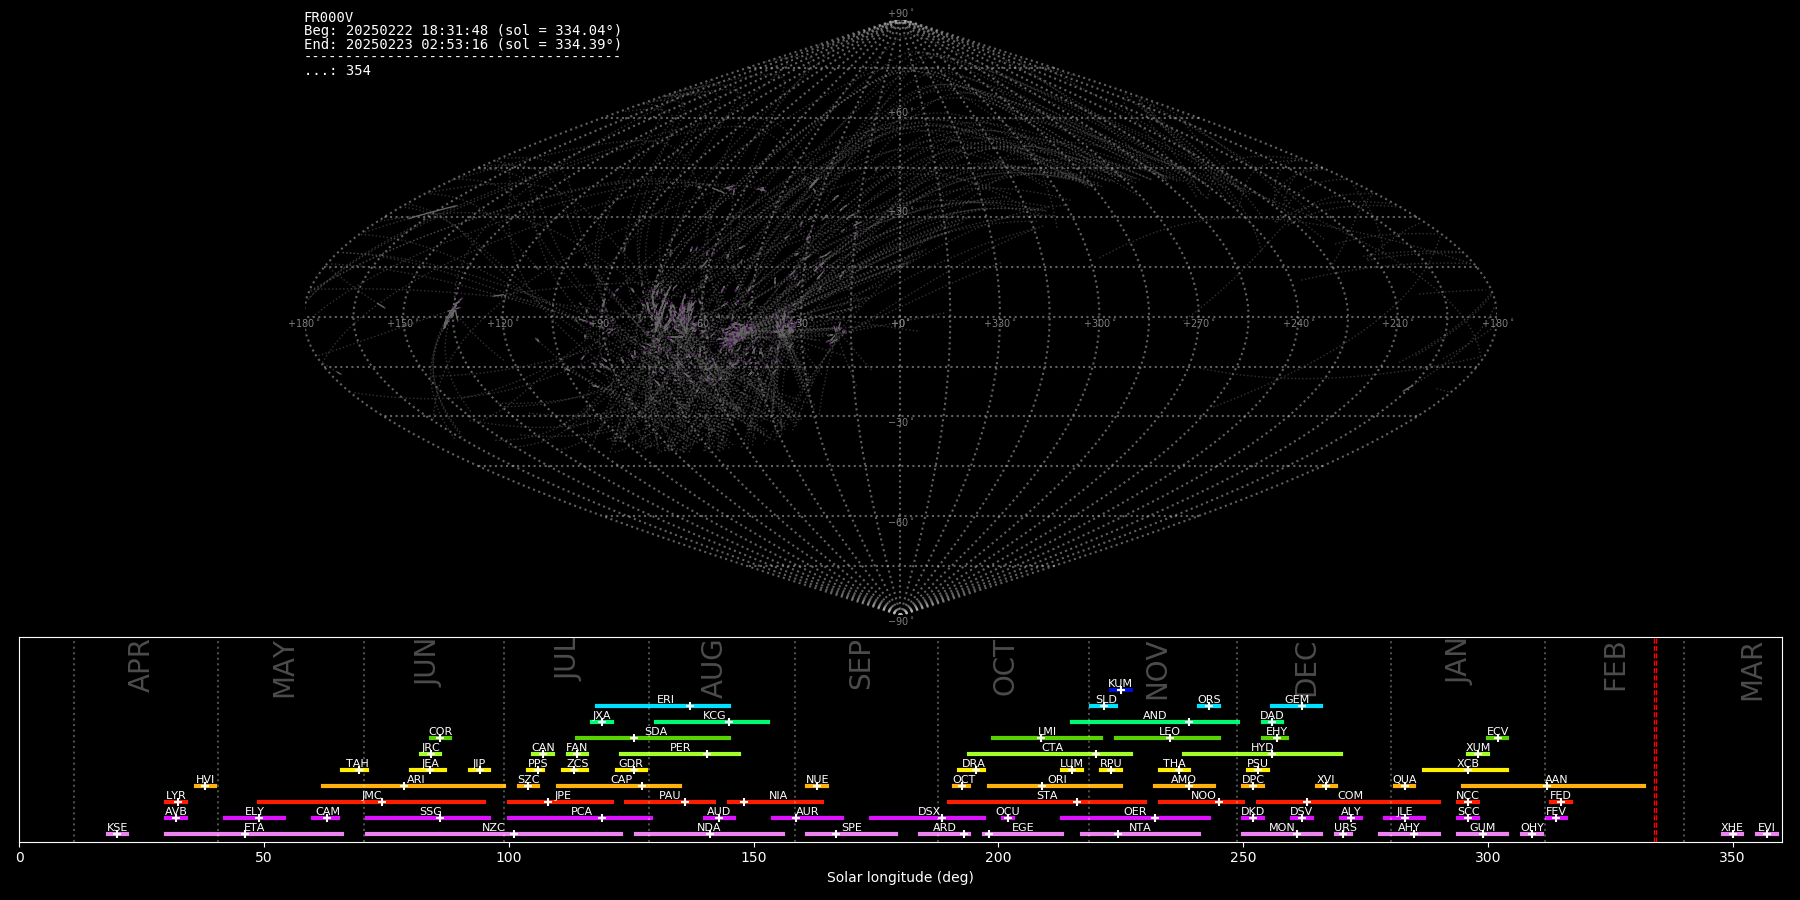Click the COR shower label
Viewport: 1800px width, 900px height.
coord(440,732)
